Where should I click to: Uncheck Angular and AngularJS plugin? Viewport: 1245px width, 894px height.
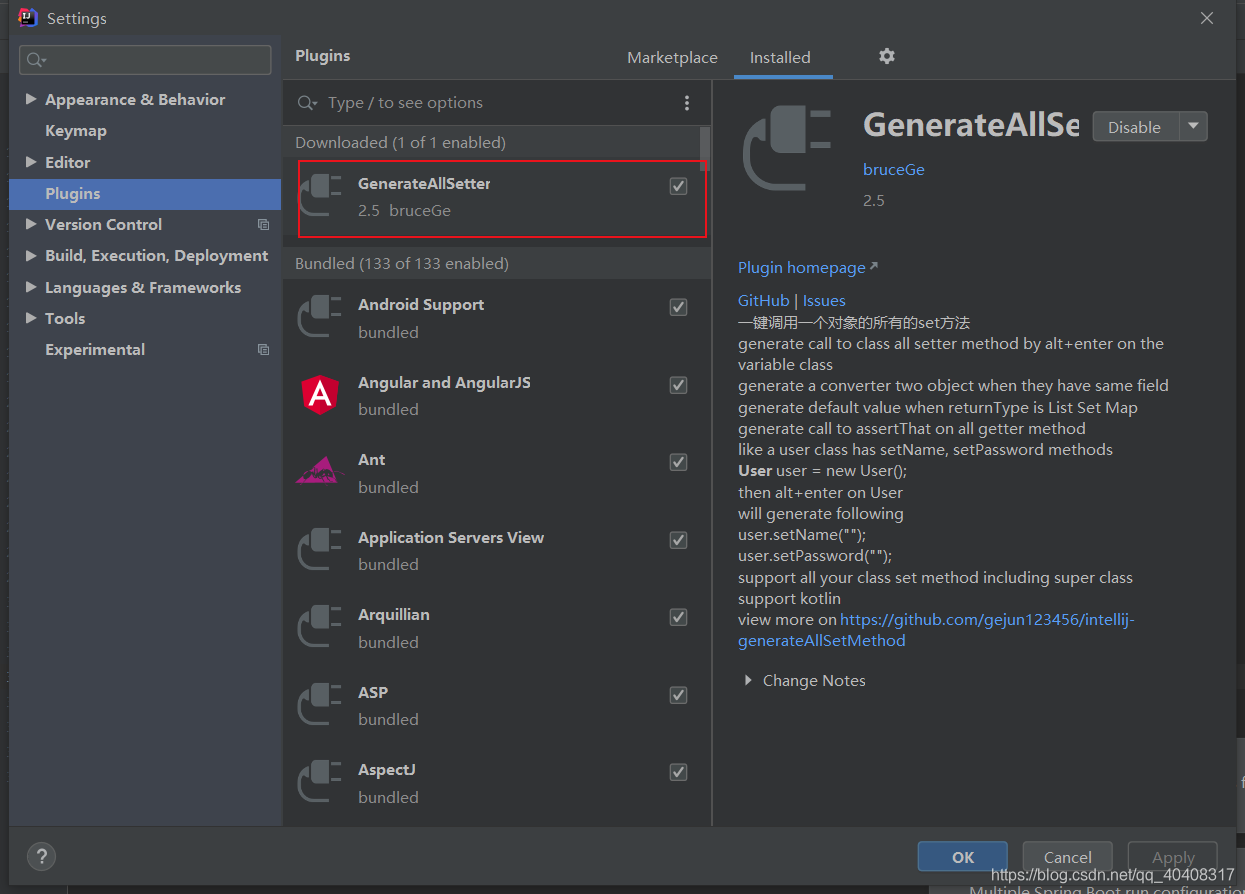tap(678, 385)
